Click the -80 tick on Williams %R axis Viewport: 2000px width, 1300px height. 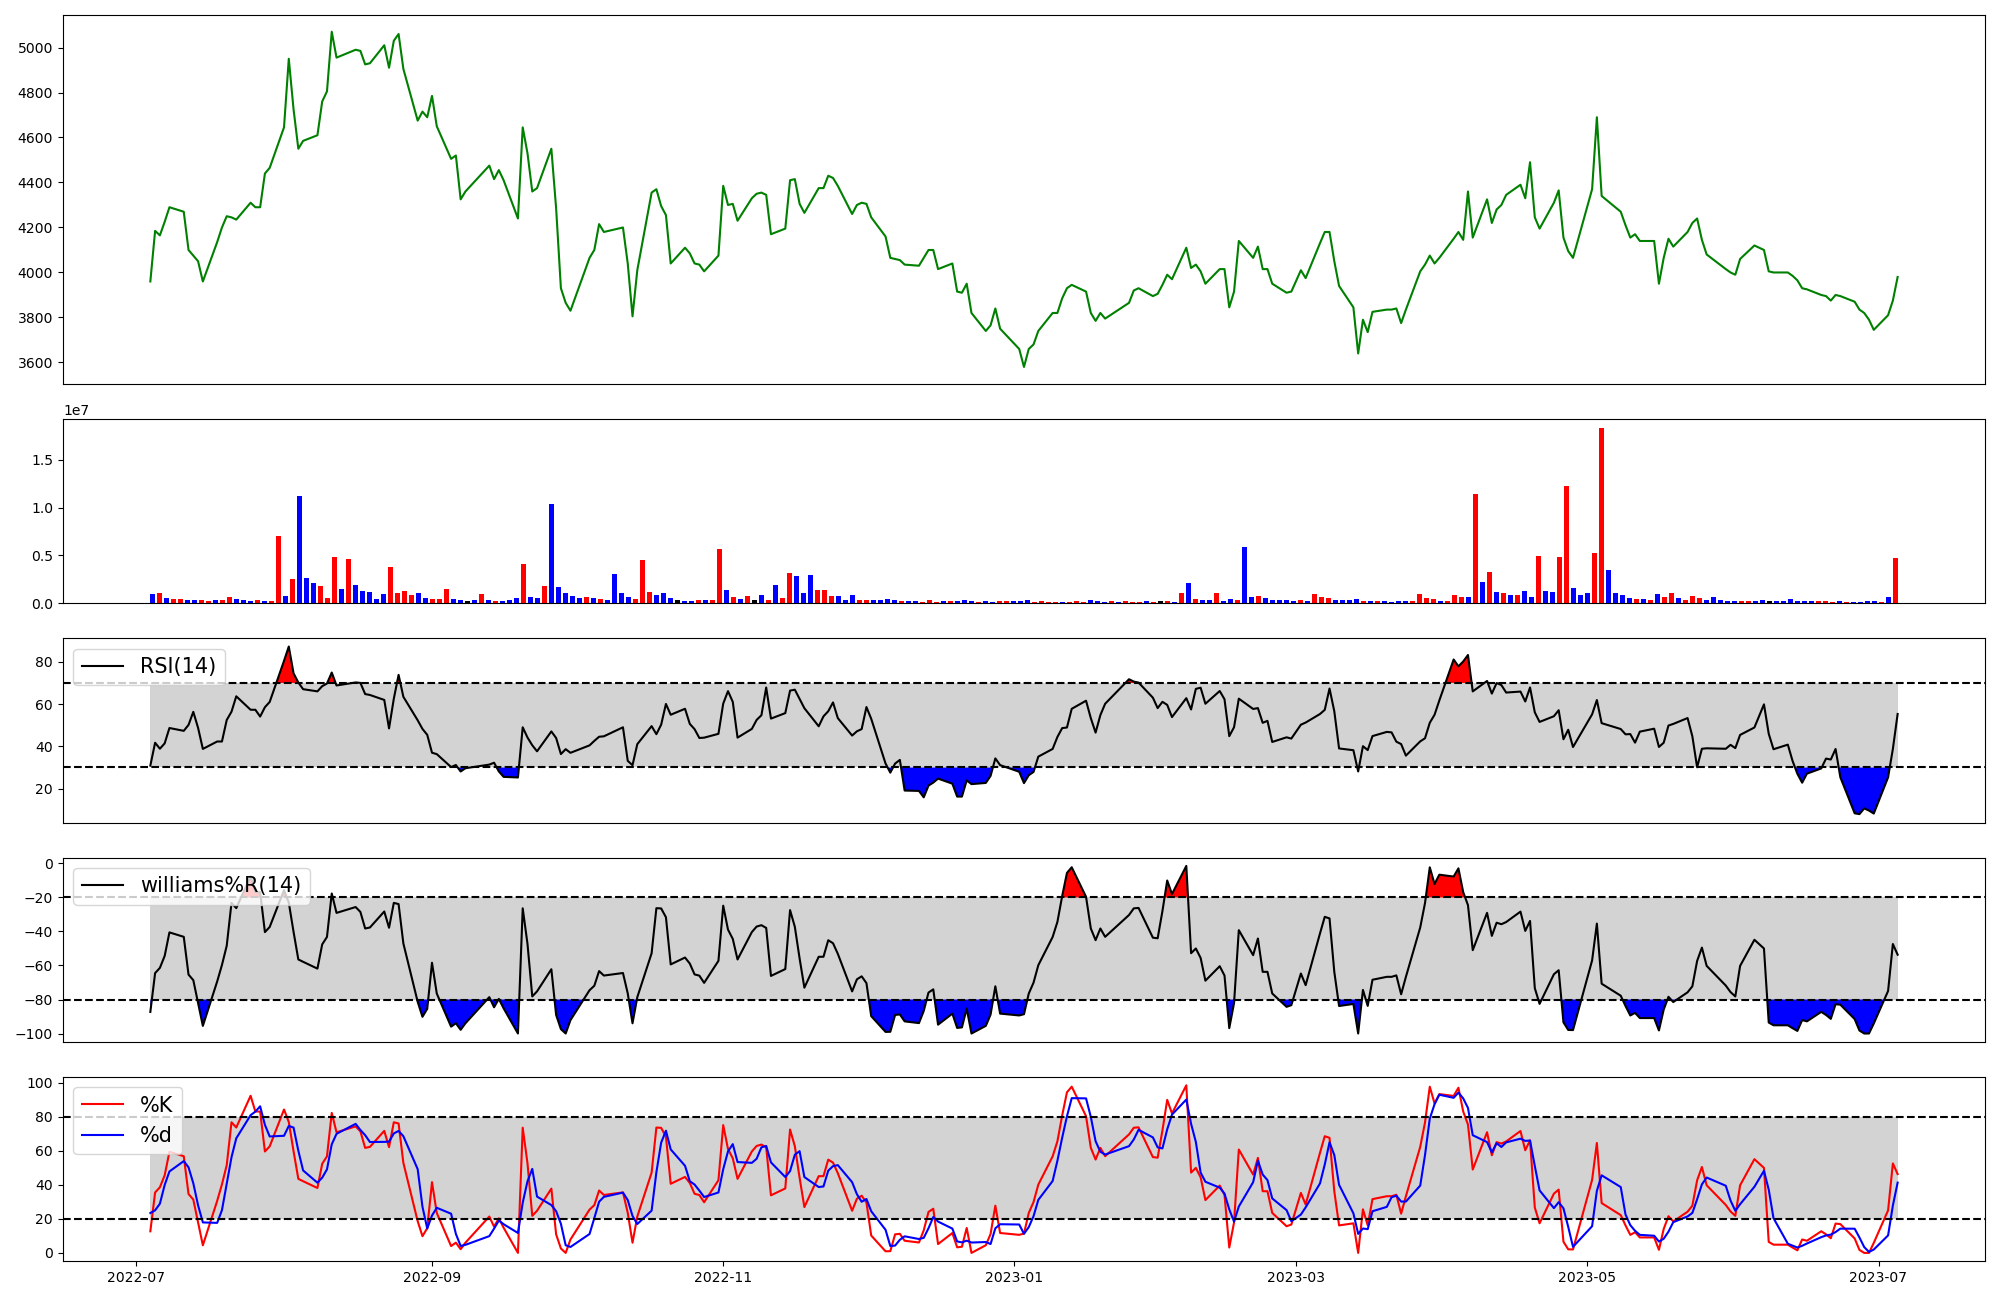click(37, 1000)
